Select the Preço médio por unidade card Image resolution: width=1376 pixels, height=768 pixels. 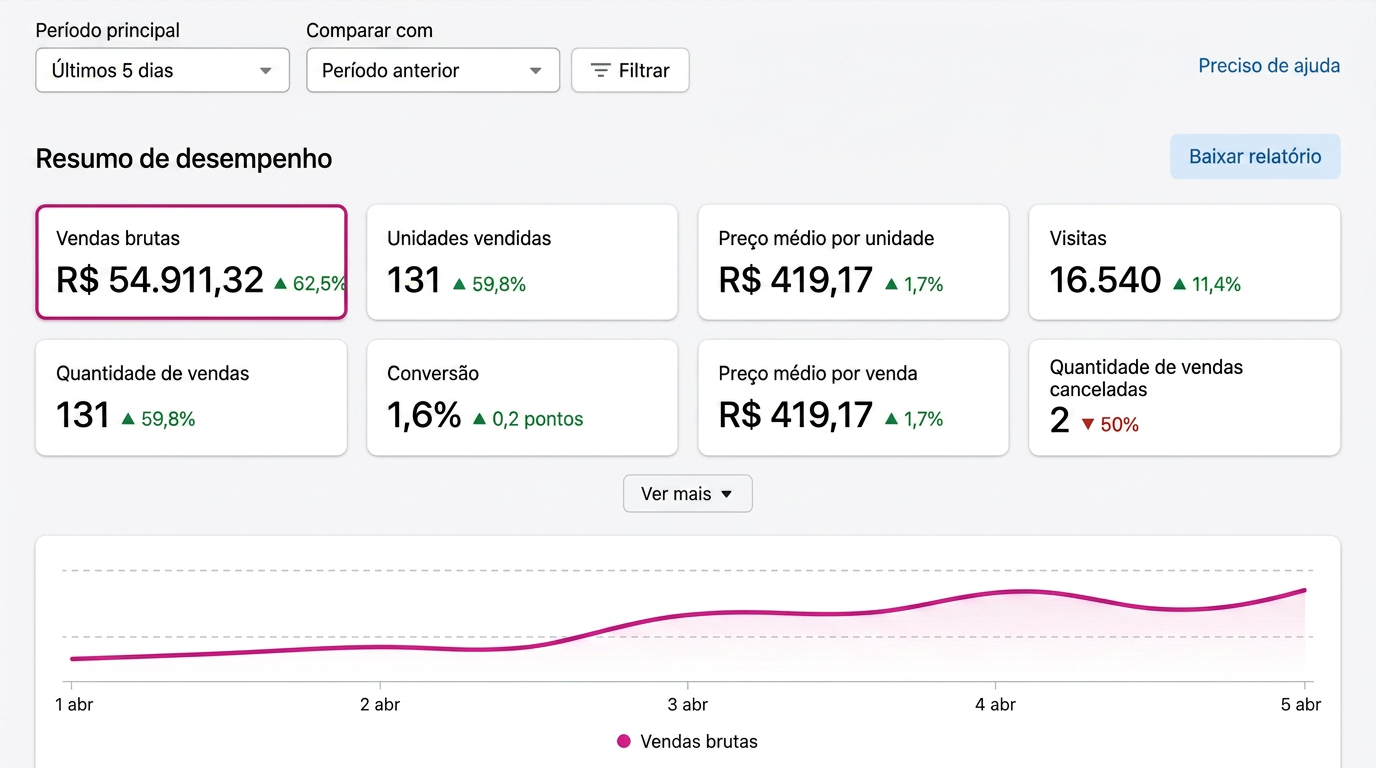853,262
